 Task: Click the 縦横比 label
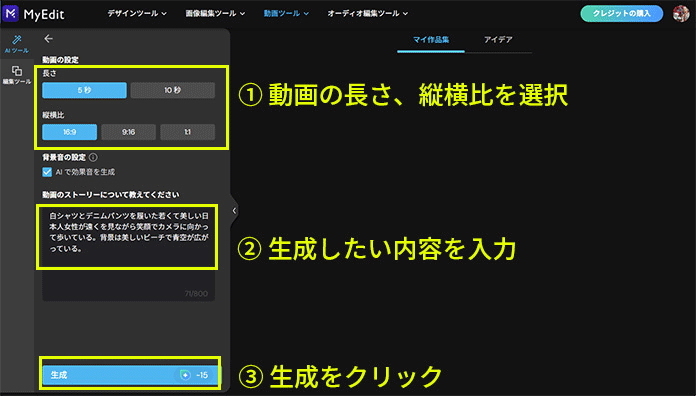point(53,115)
